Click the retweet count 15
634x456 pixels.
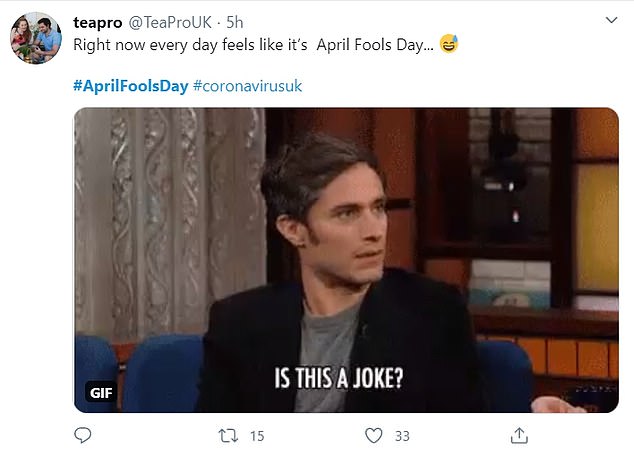click(256, 436)
